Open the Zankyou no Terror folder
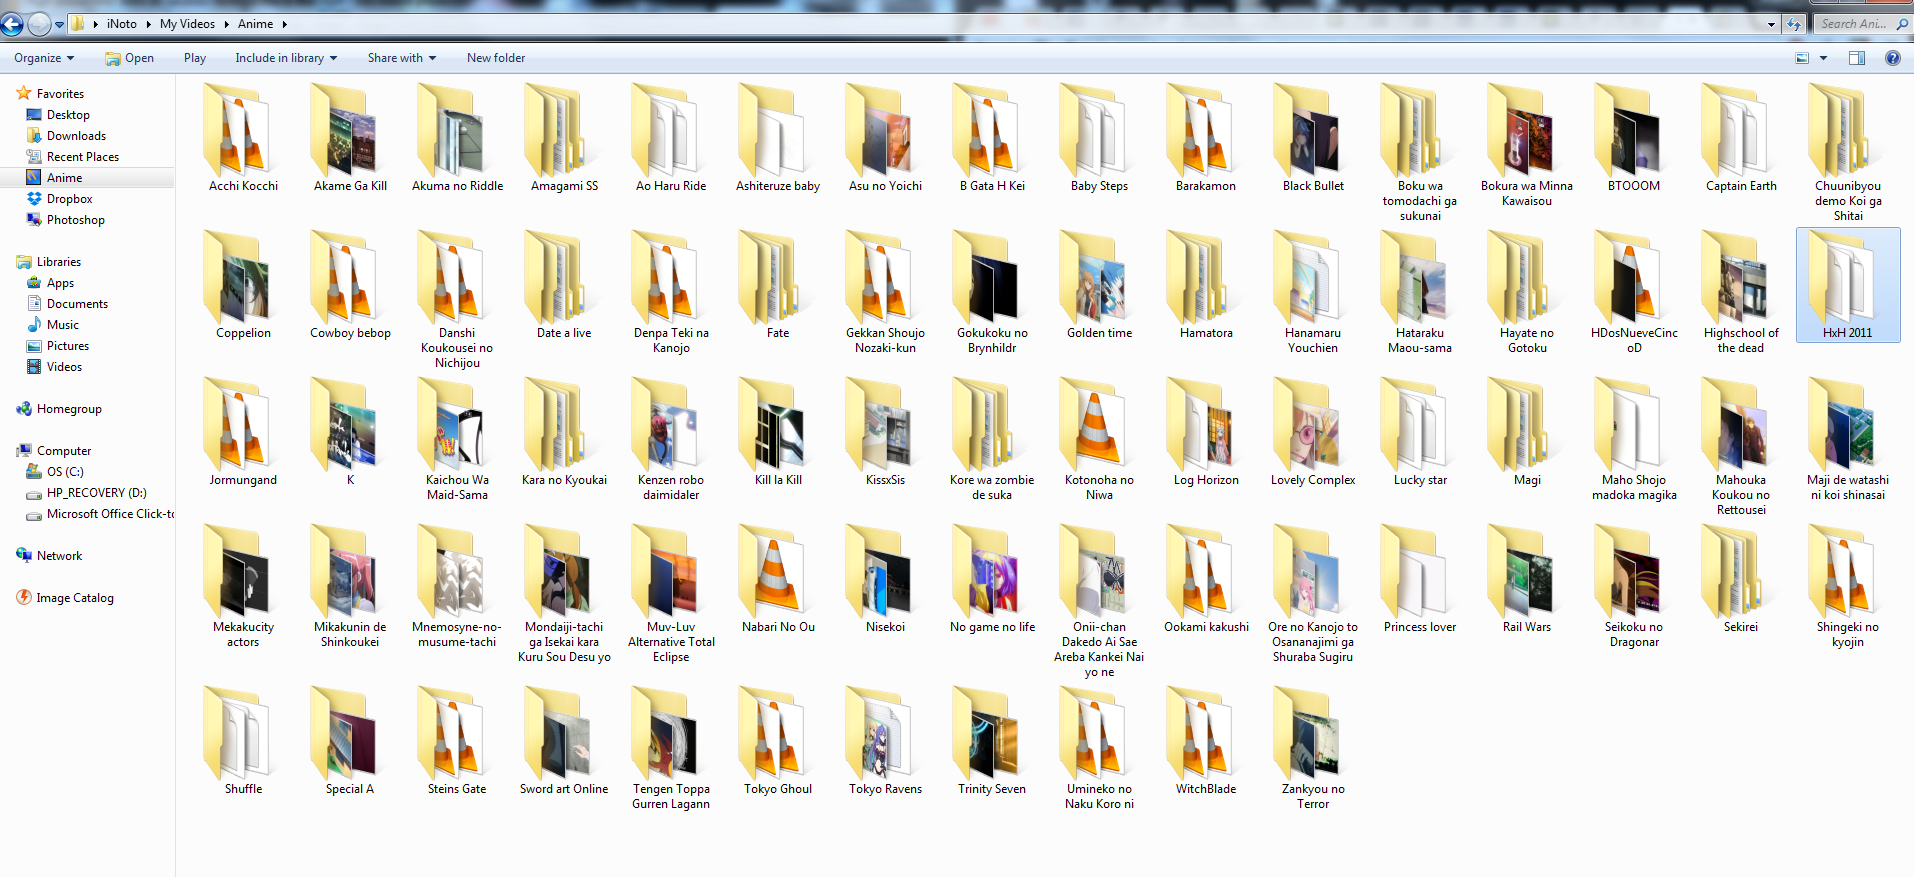This screenshot has width=1914, height=877. tap(1313, 748)
